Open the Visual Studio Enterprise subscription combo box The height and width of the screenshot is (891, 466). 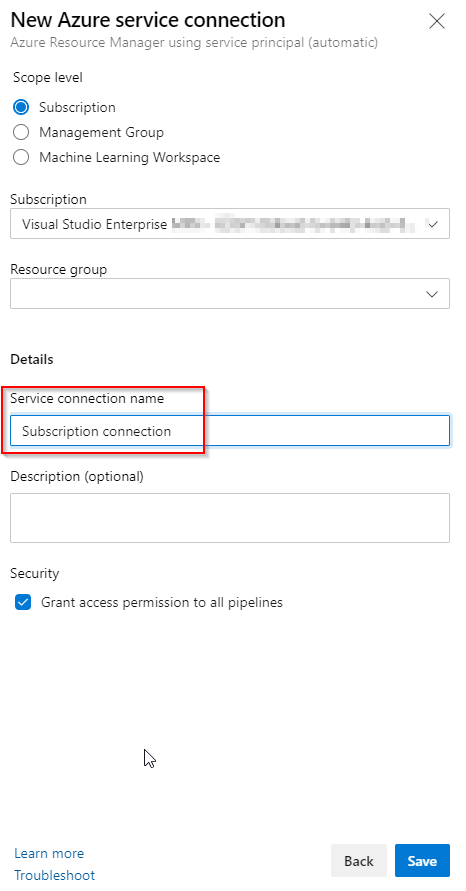tap(230, 223)
